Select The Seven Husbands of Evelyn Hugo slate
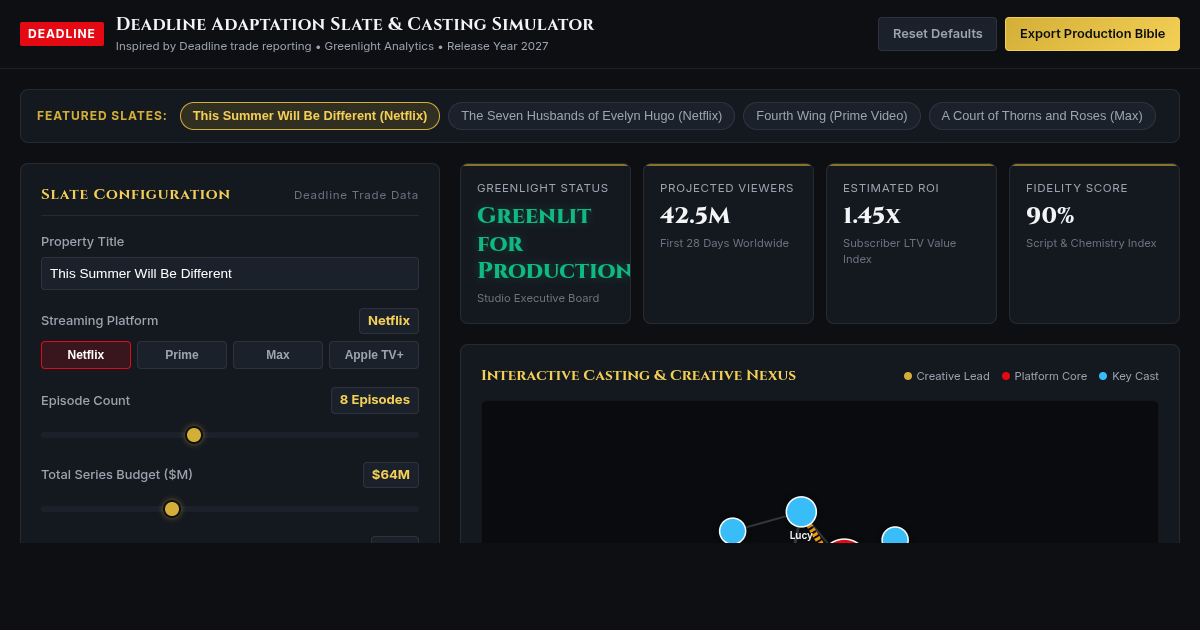 (591, 116)
